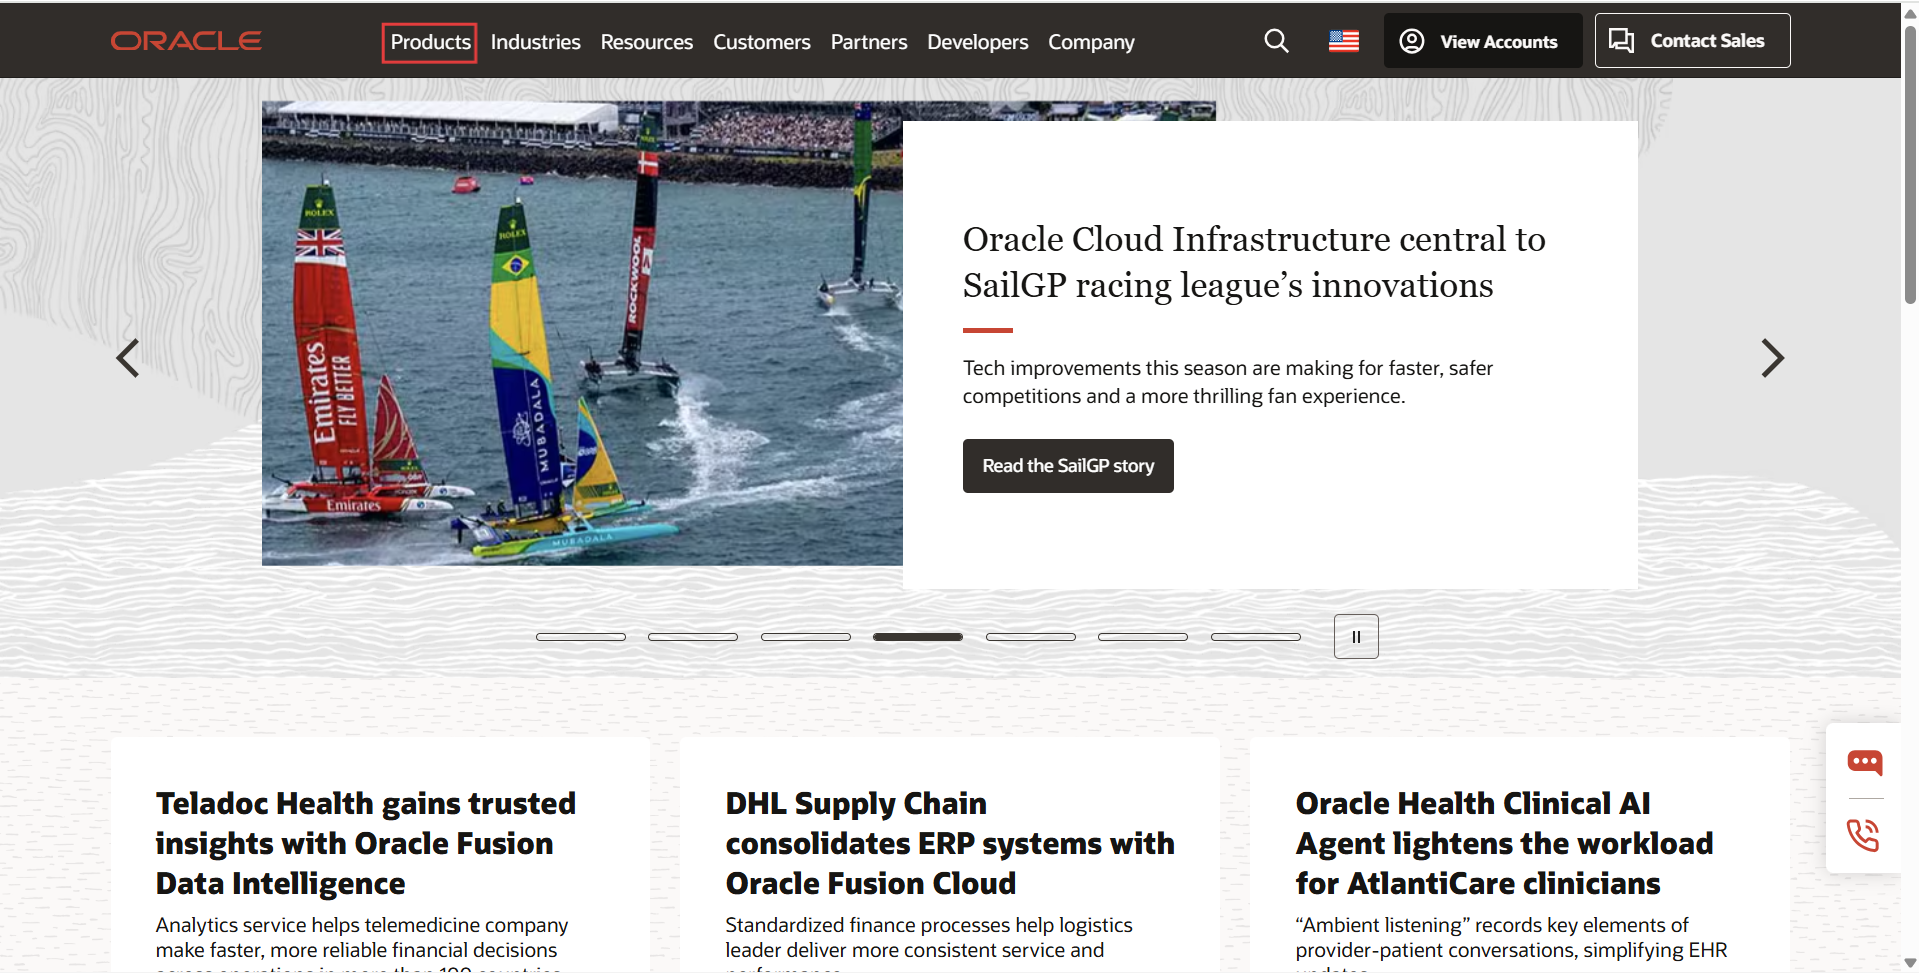Click the scrollbar down arrow
The height and width of the screenshot is (973, 1919).
coord(1910,963)
